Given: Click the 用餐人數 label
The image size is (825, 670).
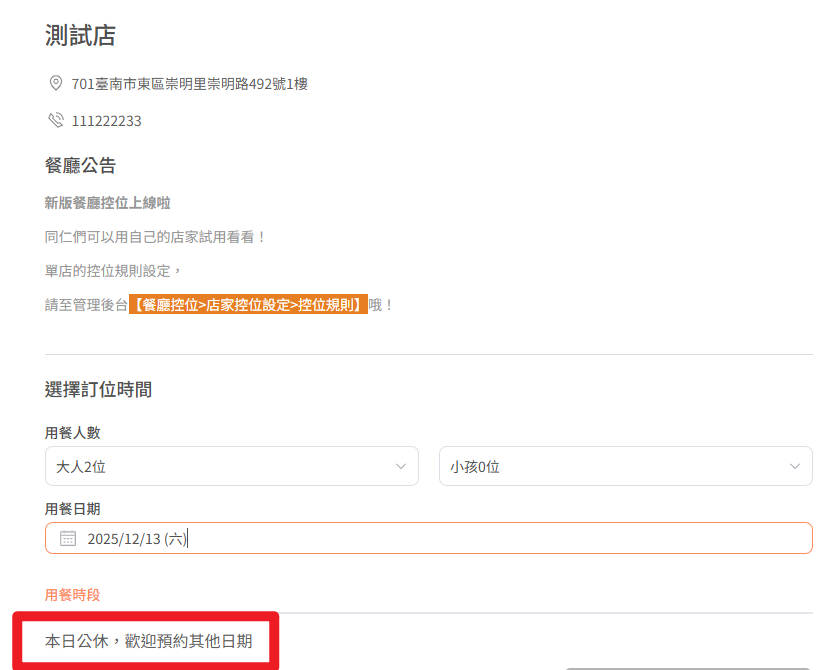Looking at the screenshot, I should point(72,433).
